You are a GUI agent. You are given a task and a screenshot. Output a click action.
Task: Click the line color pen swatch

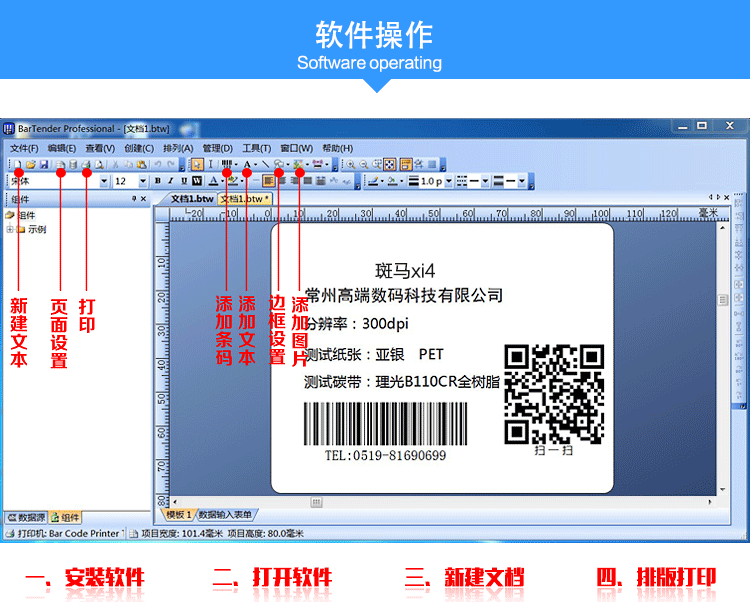[374, 181]
